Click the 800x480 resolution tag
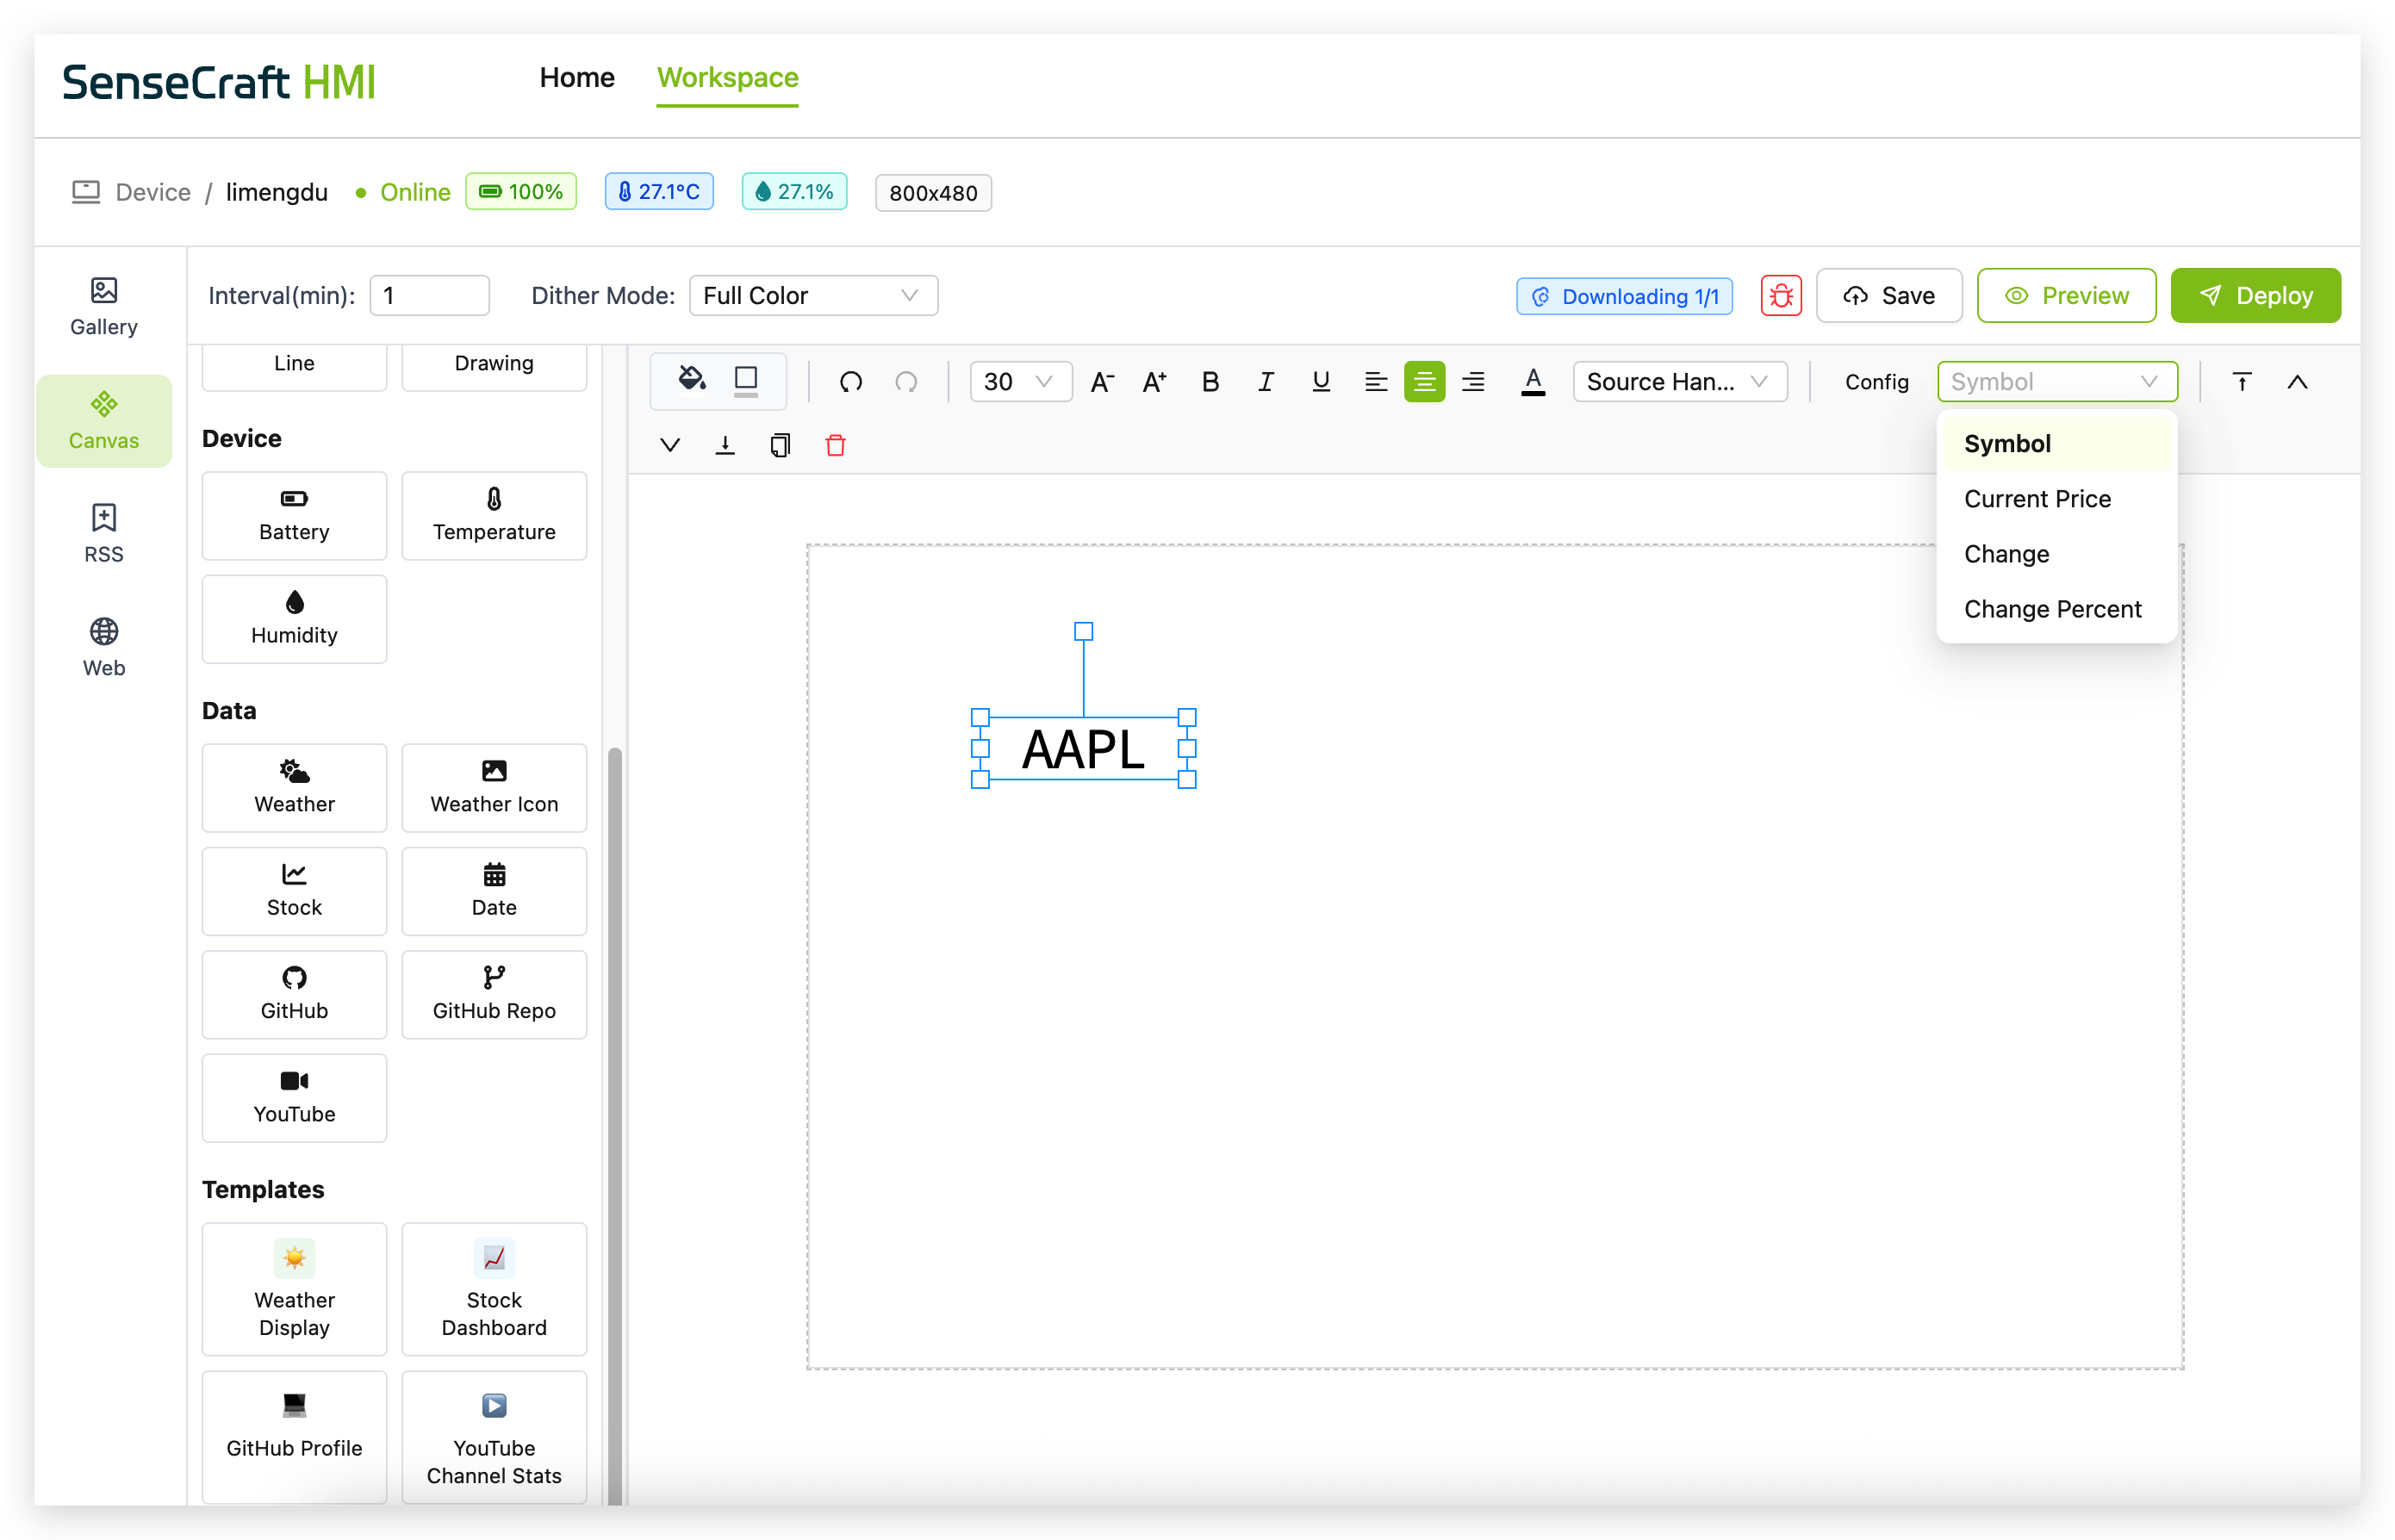The image size is (2395, 1540). (x=933, y=193)
